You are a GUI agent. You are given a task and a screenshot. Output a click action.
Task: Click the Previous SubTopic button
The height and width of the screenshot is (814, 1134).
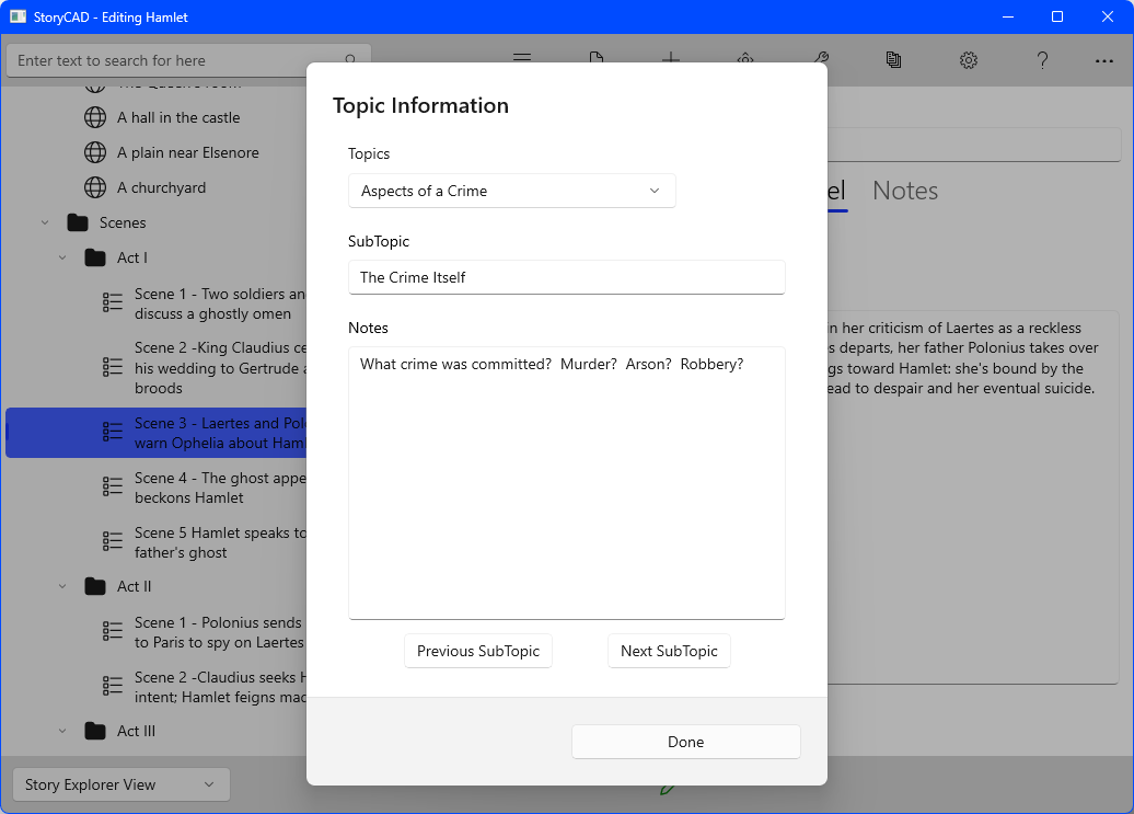[x=478, y=651]
